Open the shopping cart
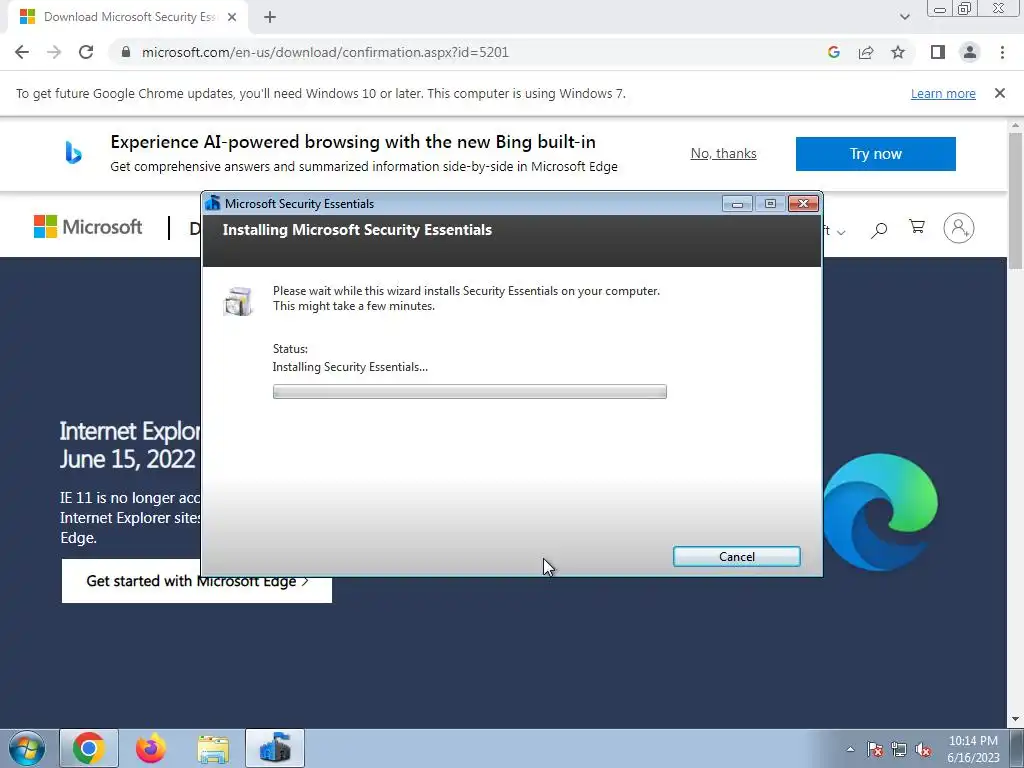1024x768 pixels. pyautogui.click(x=917, y=227)
